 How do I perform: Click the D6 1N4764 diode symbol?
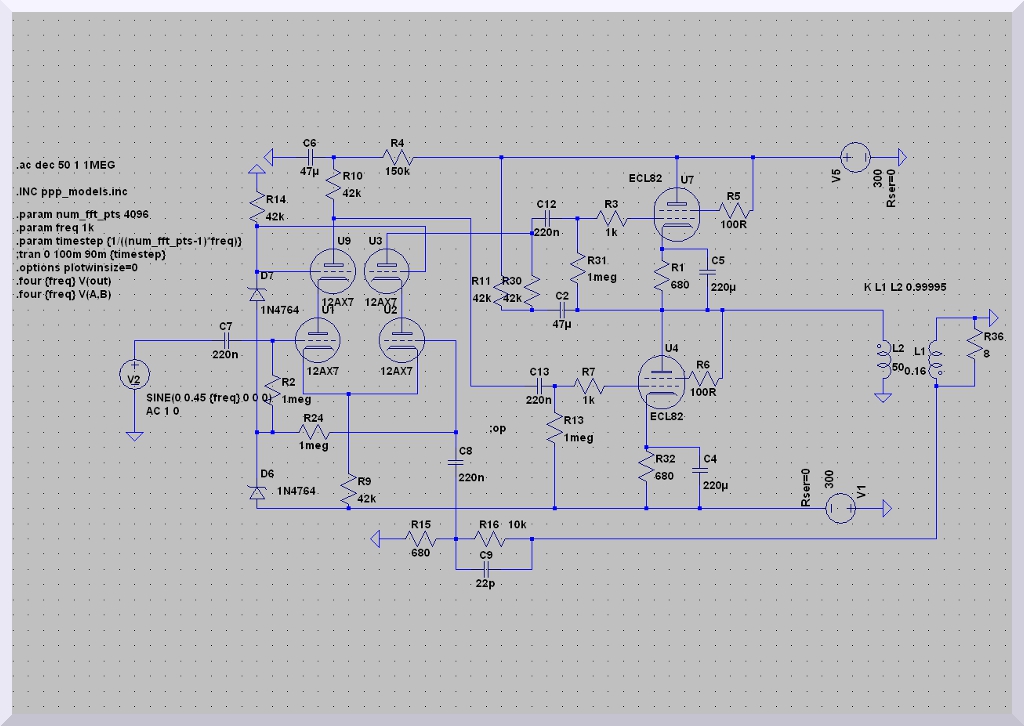[x=256, y=491]
